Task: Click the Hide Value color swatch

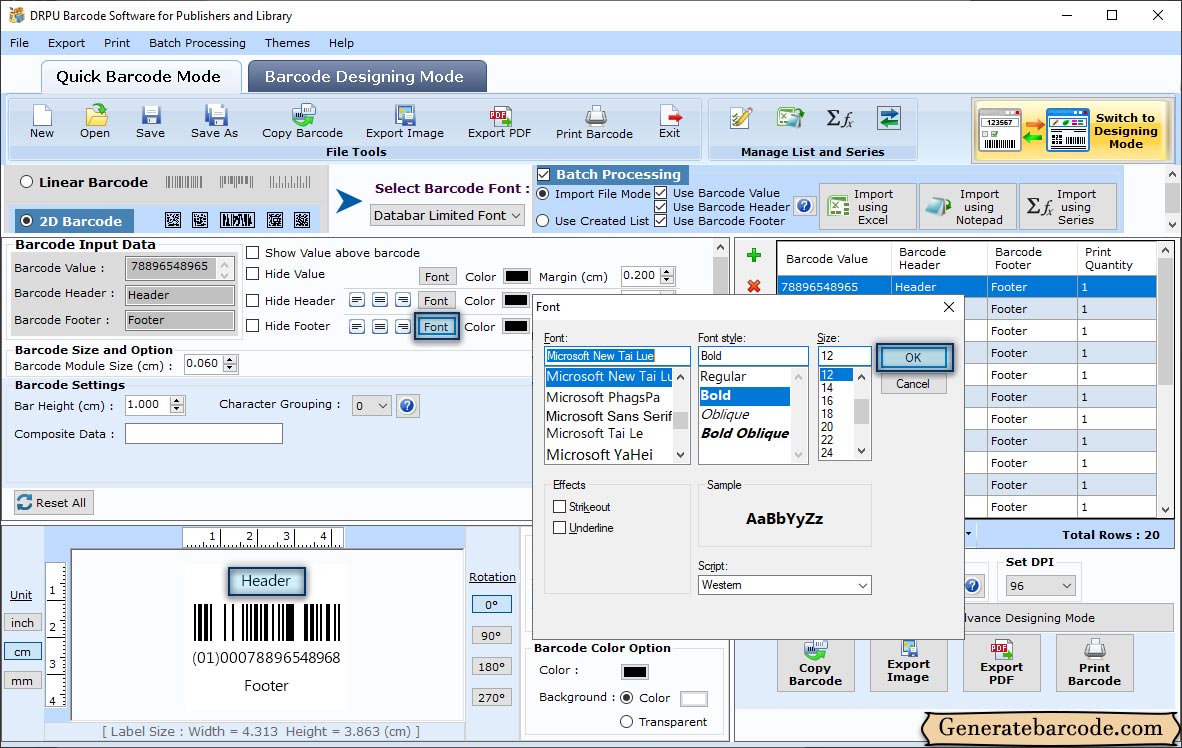Action: tap(516, 277)
